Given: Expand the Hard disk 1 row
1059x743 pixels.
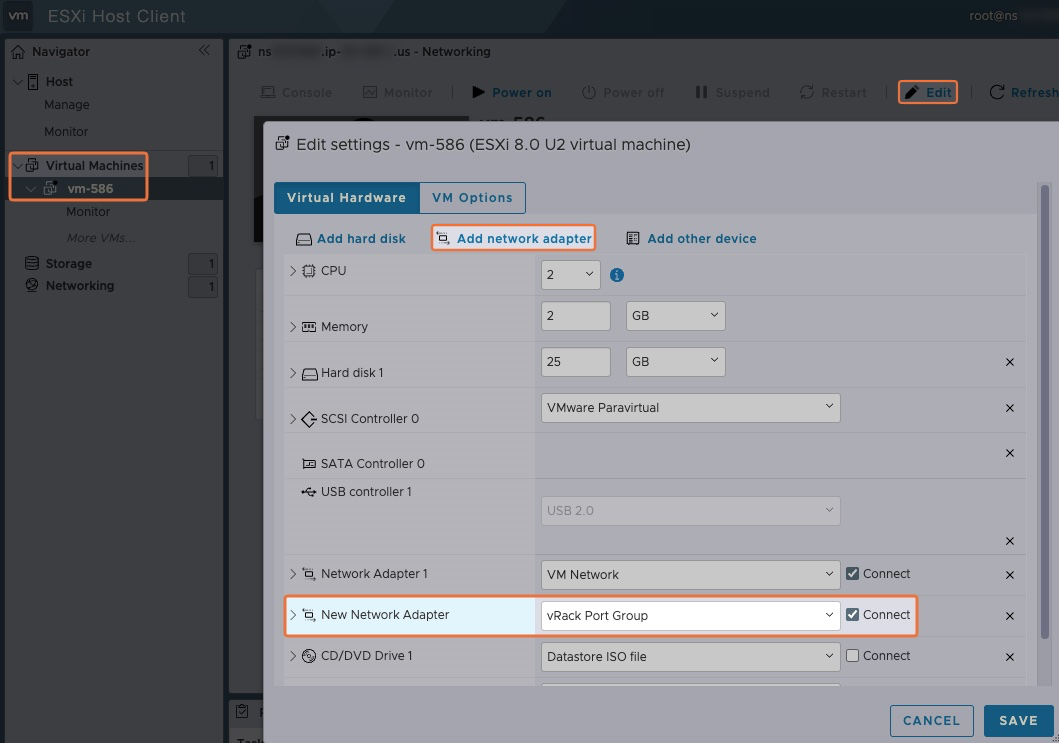Looking at the screenshot, I should click(x=292, y=373).
